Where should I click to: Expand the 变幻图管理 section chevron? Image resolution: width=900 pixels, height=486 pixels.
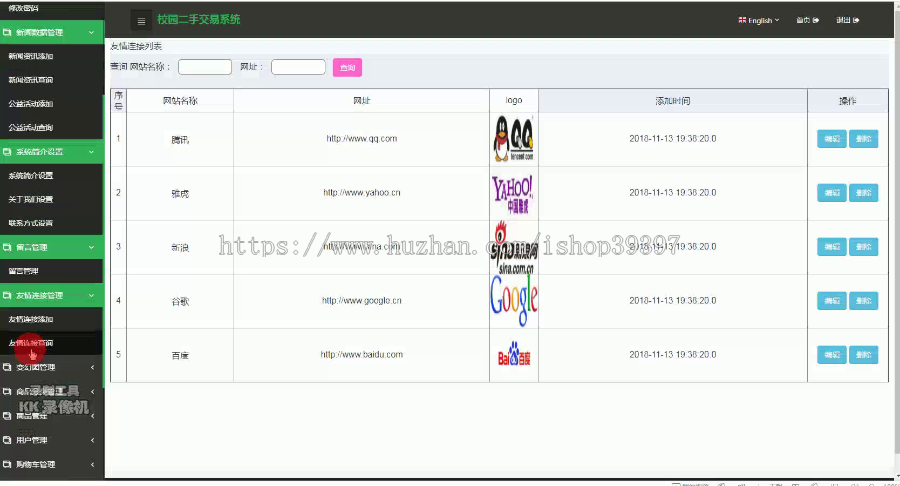[x=92, y=367]
